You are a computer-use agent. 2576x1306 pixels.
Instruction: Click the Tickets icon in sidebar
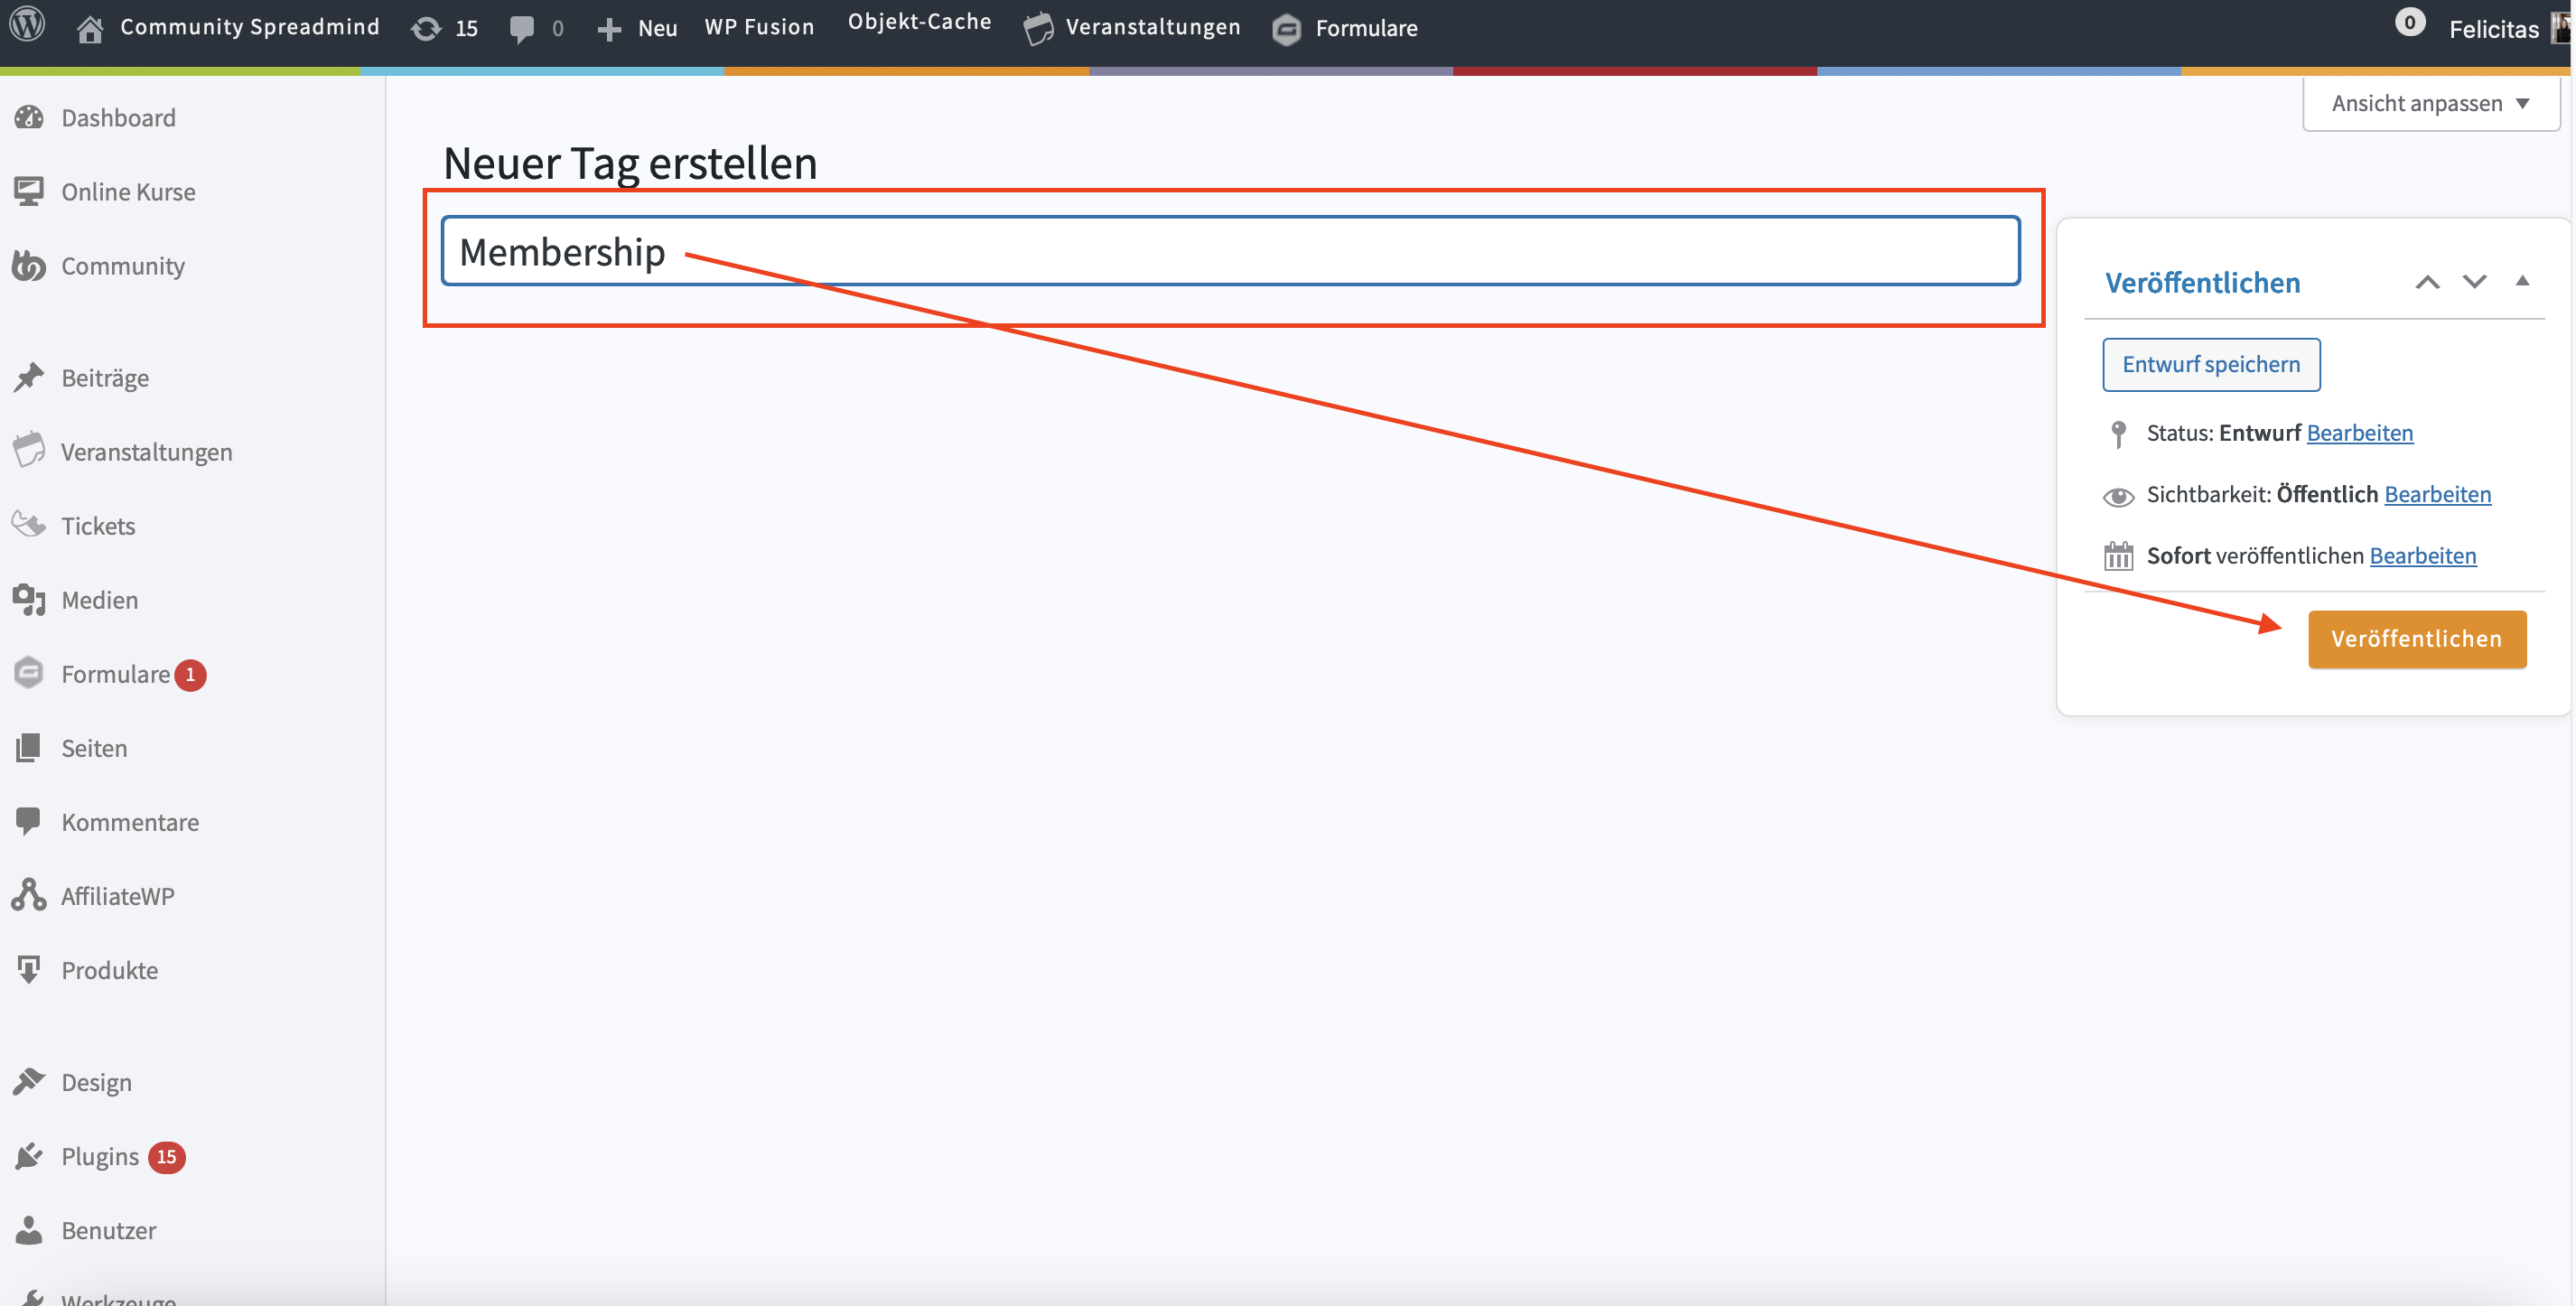click(x=29, y=524)
